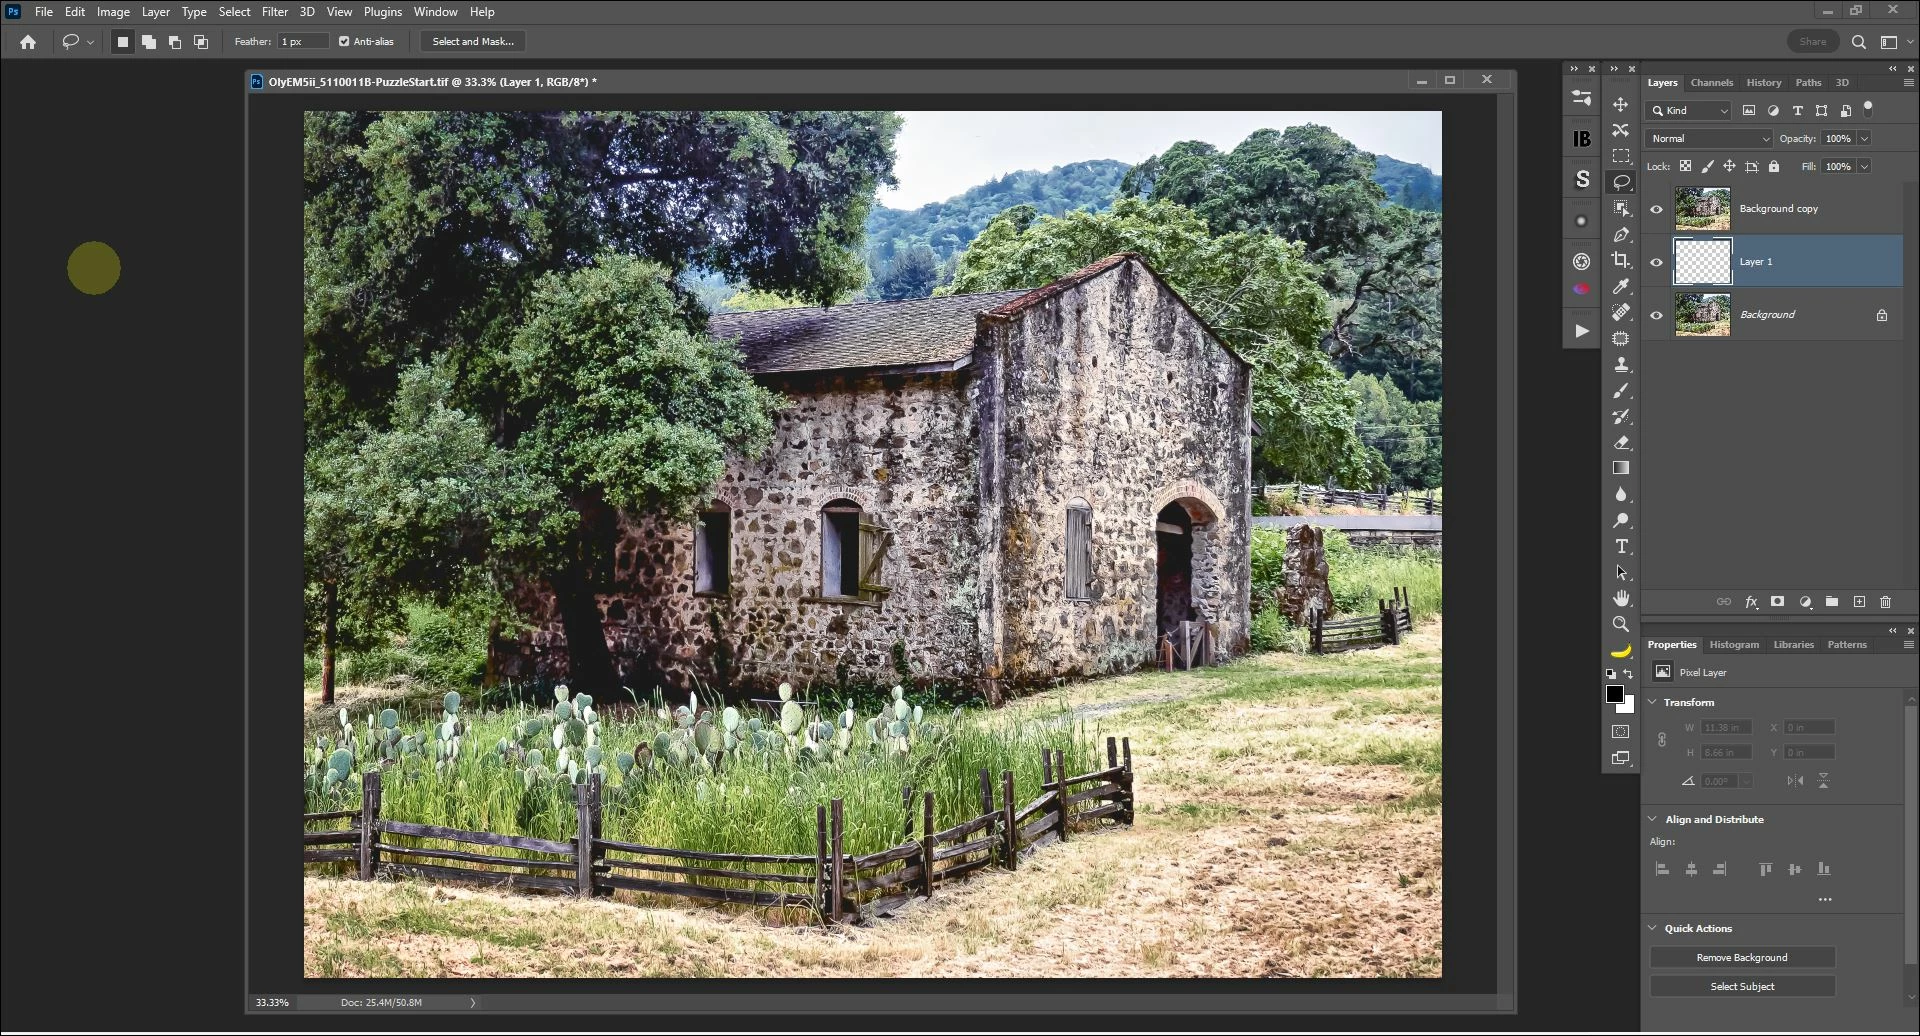Select the Pen tool
1920x1036 pixels.
pyautogui.click(x=1620, y=234)
